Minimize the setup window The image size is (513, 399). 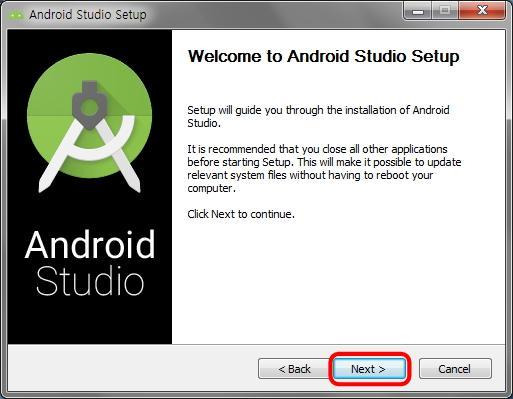point(418,10)
